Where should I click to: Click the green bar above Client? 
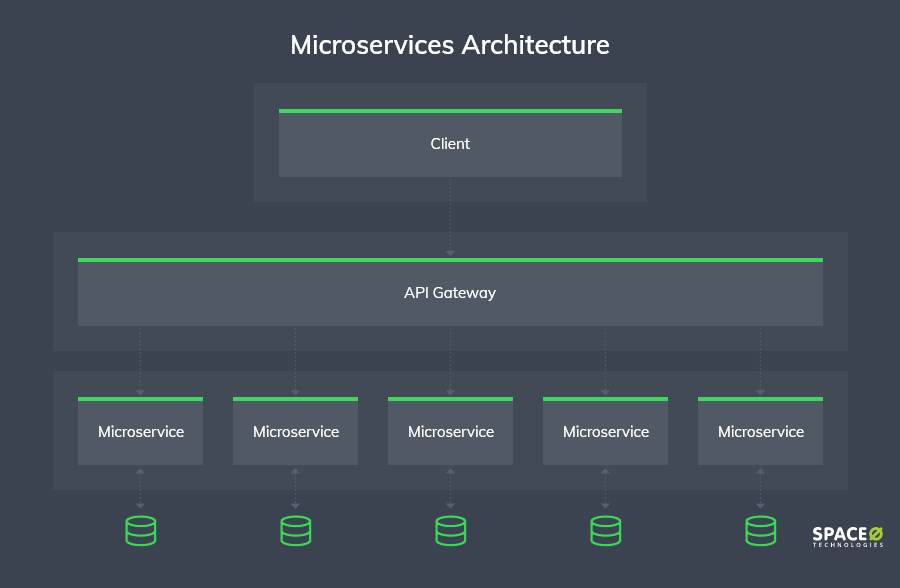pos(451,111)
